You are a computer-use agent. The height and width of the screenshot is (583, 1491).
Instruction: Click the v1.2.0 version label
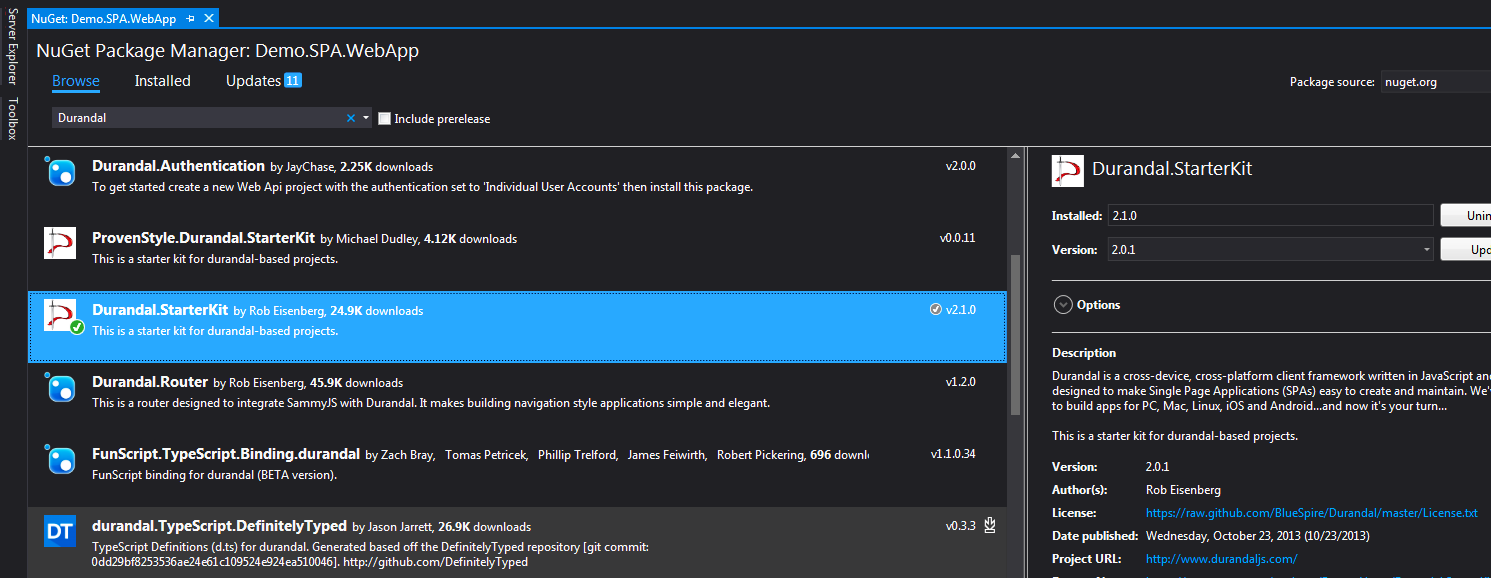[x=960, y=382]
